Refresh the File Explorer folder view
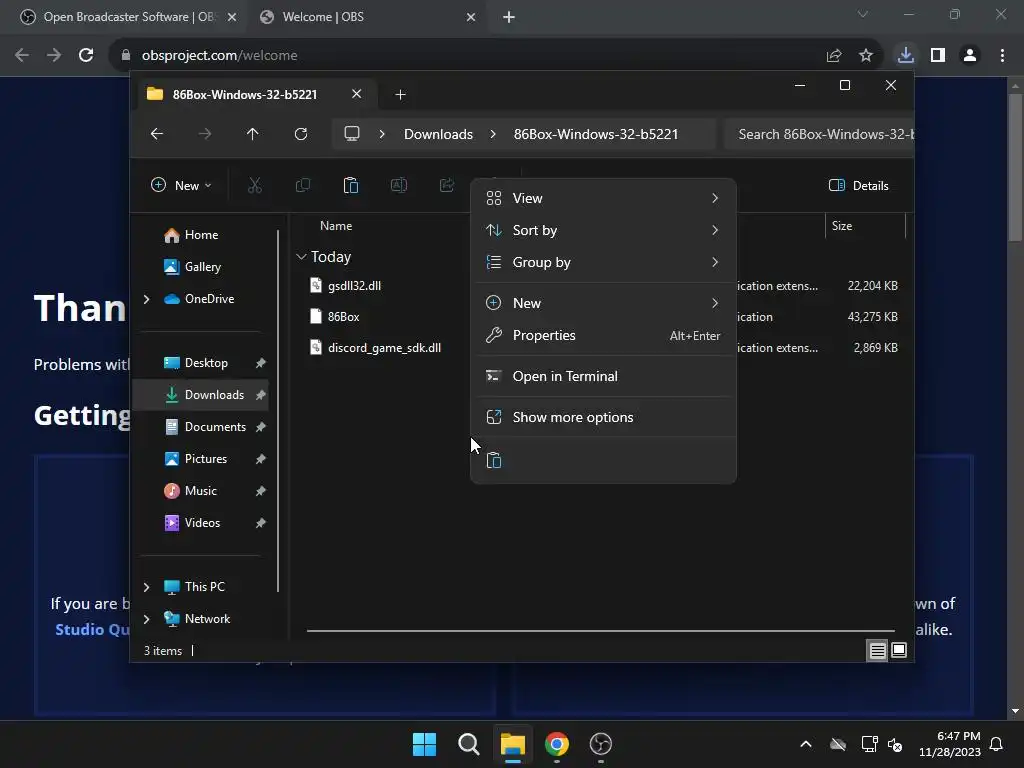 coord(301,134)
